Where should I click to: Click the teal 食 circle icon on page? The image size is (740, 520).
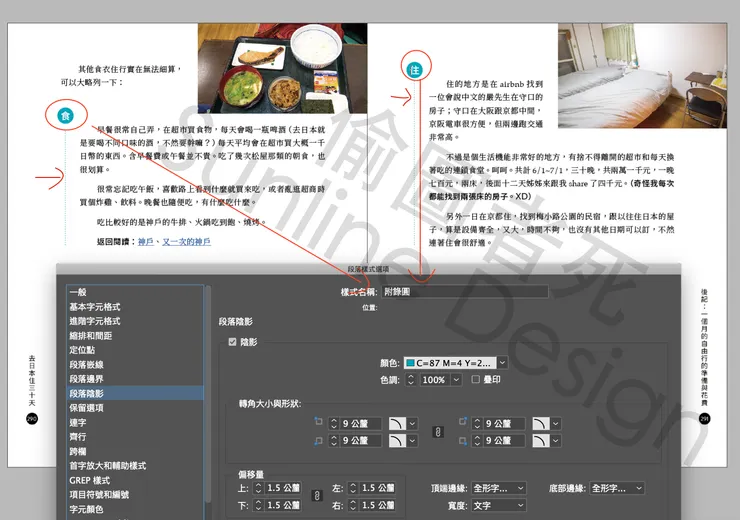[66, 116]
